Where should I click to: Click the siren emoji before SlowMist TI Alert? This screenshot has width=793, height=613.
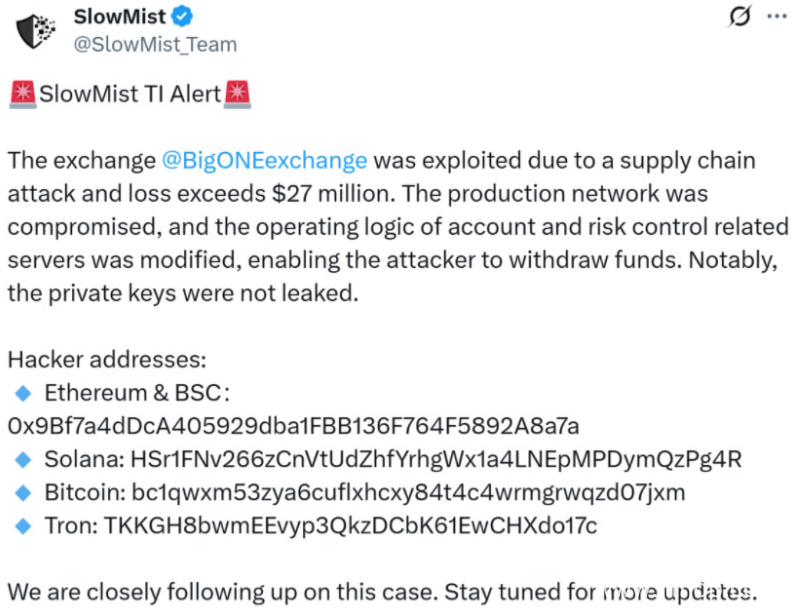click(x=21, y=95)
